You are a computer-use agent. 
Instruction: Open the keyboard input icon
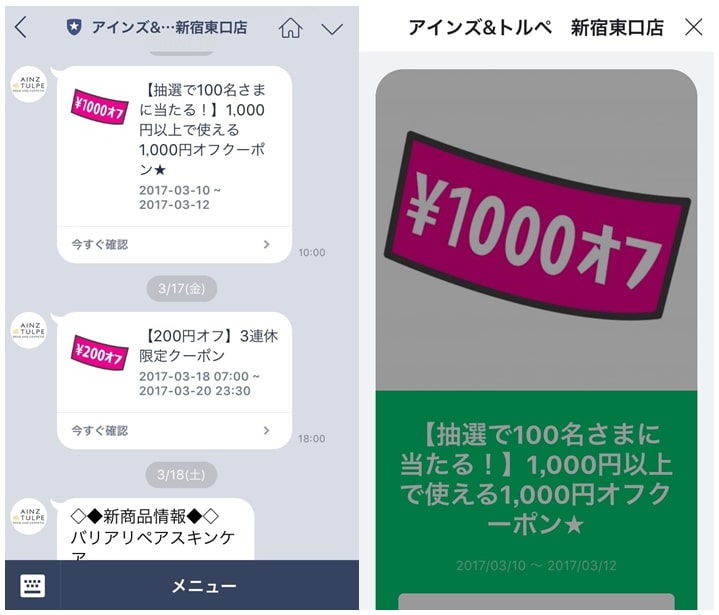33,586
